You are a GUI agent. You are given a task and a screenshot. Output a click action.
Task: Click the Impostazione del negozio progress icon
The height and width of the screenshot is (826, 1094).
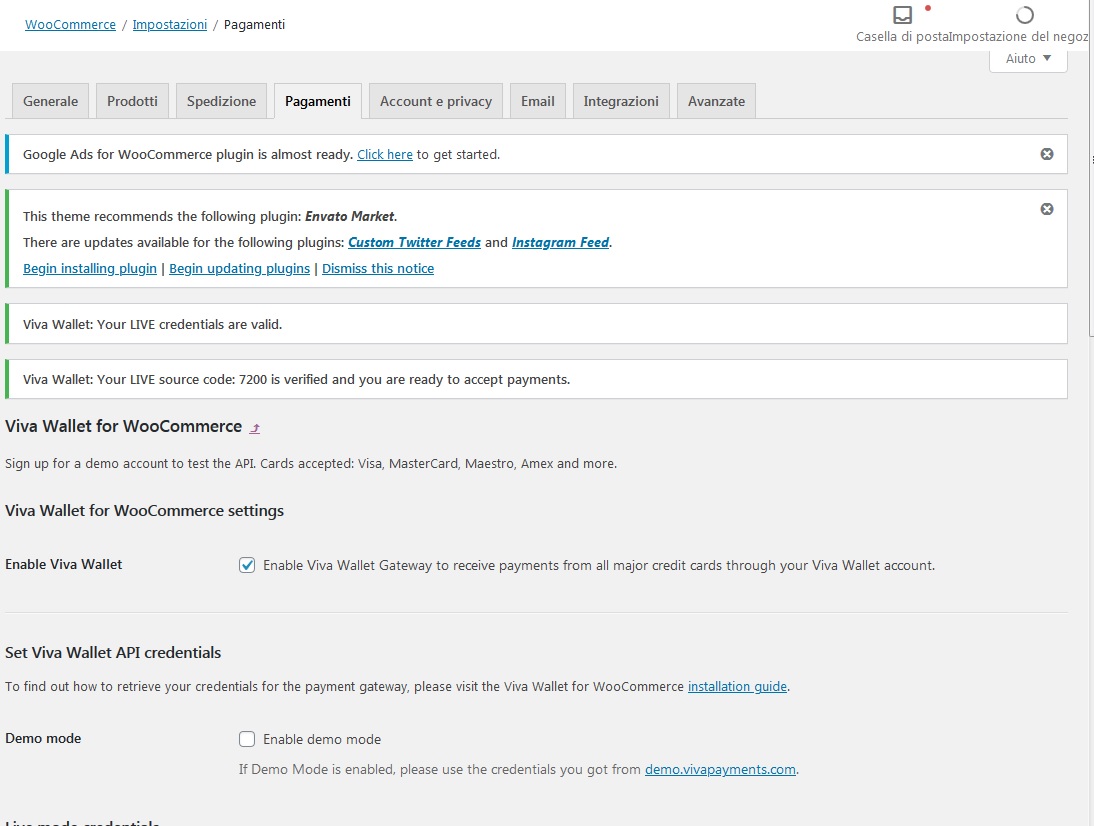click(x=1023, y=15)
